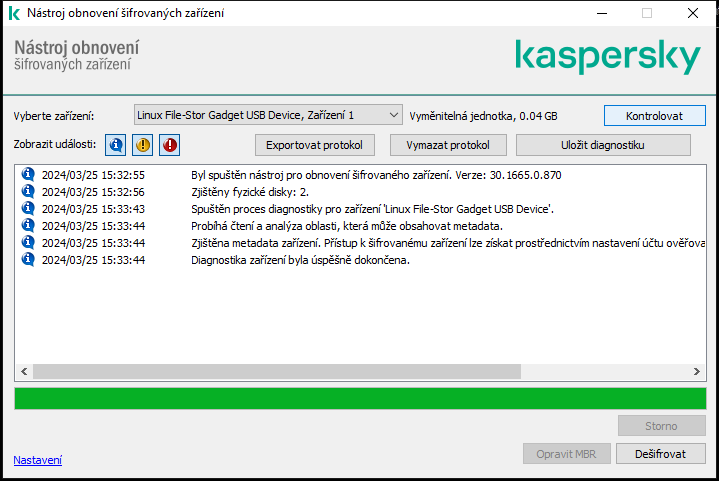Click the kaspersky logo in header
The image size is (719, 481).
click(608, 57)
